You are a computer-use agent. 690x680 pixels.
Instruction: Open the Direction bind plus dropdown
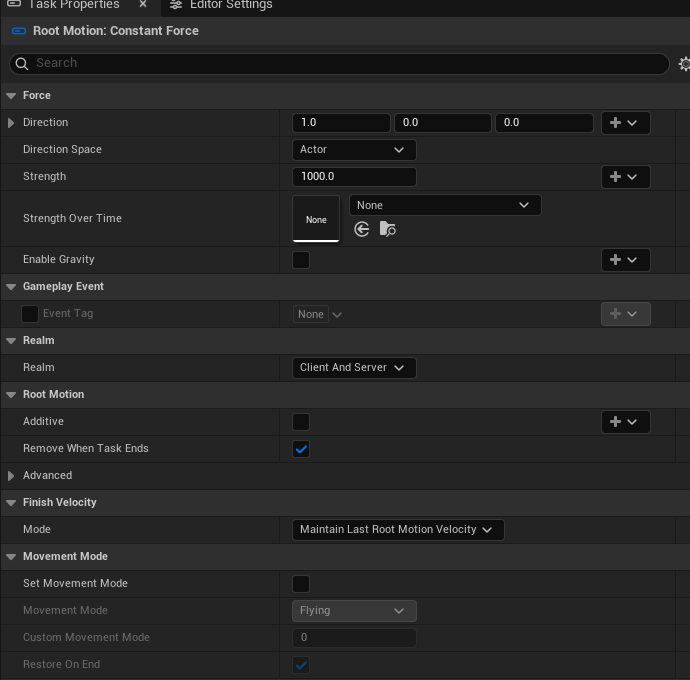click(x=625, y=123)
